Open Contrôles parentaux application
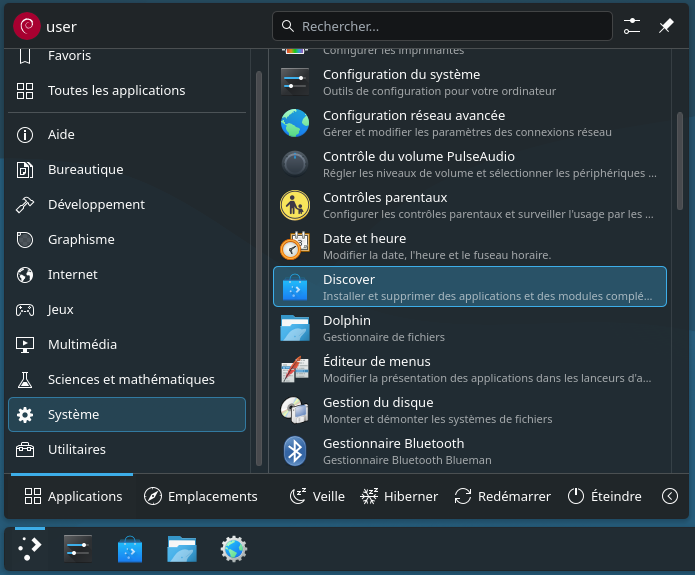695x575 pixels. tap(469, 205)
